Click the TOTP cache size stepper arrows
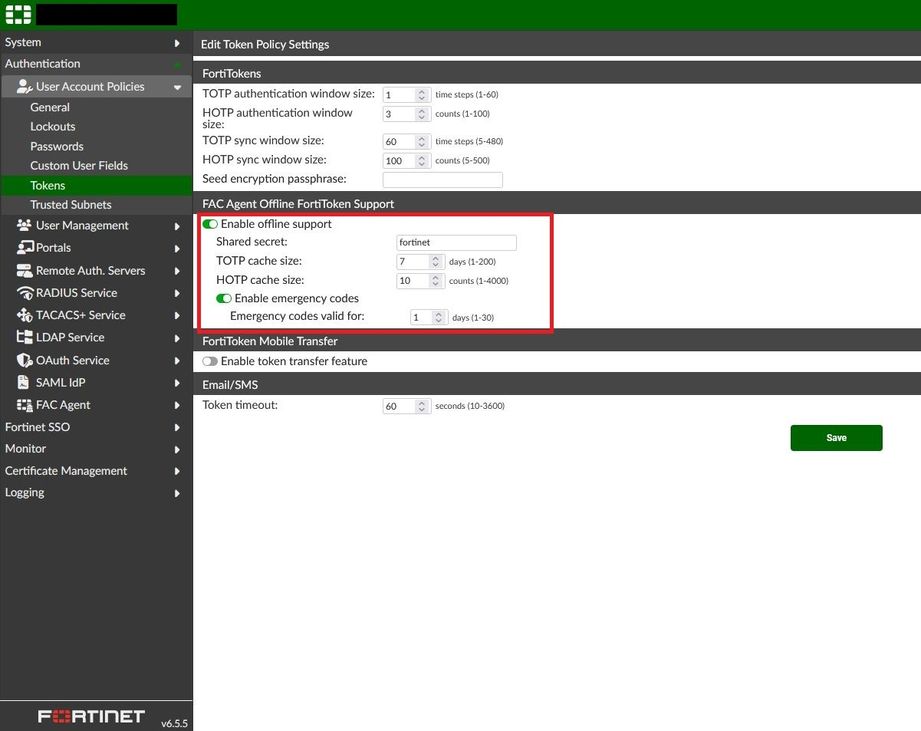 click(x=435, y=261)
